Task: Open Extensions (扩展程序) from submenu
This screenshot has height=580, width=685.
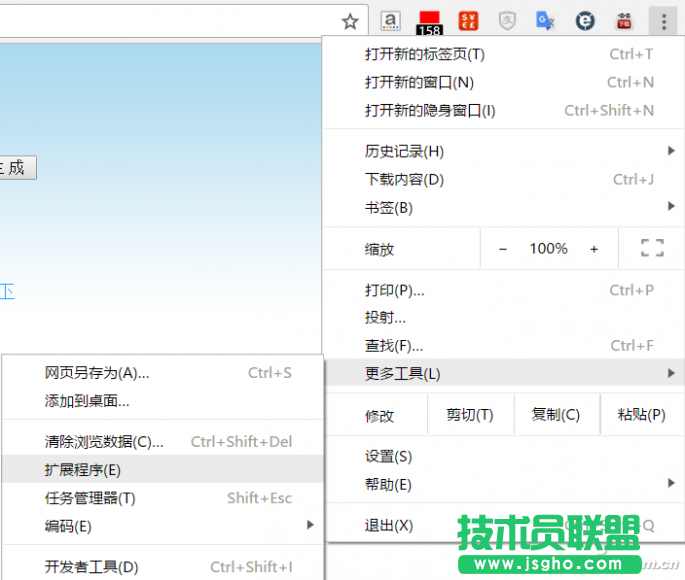Action: pyautogui.click(x=163, y=470)
